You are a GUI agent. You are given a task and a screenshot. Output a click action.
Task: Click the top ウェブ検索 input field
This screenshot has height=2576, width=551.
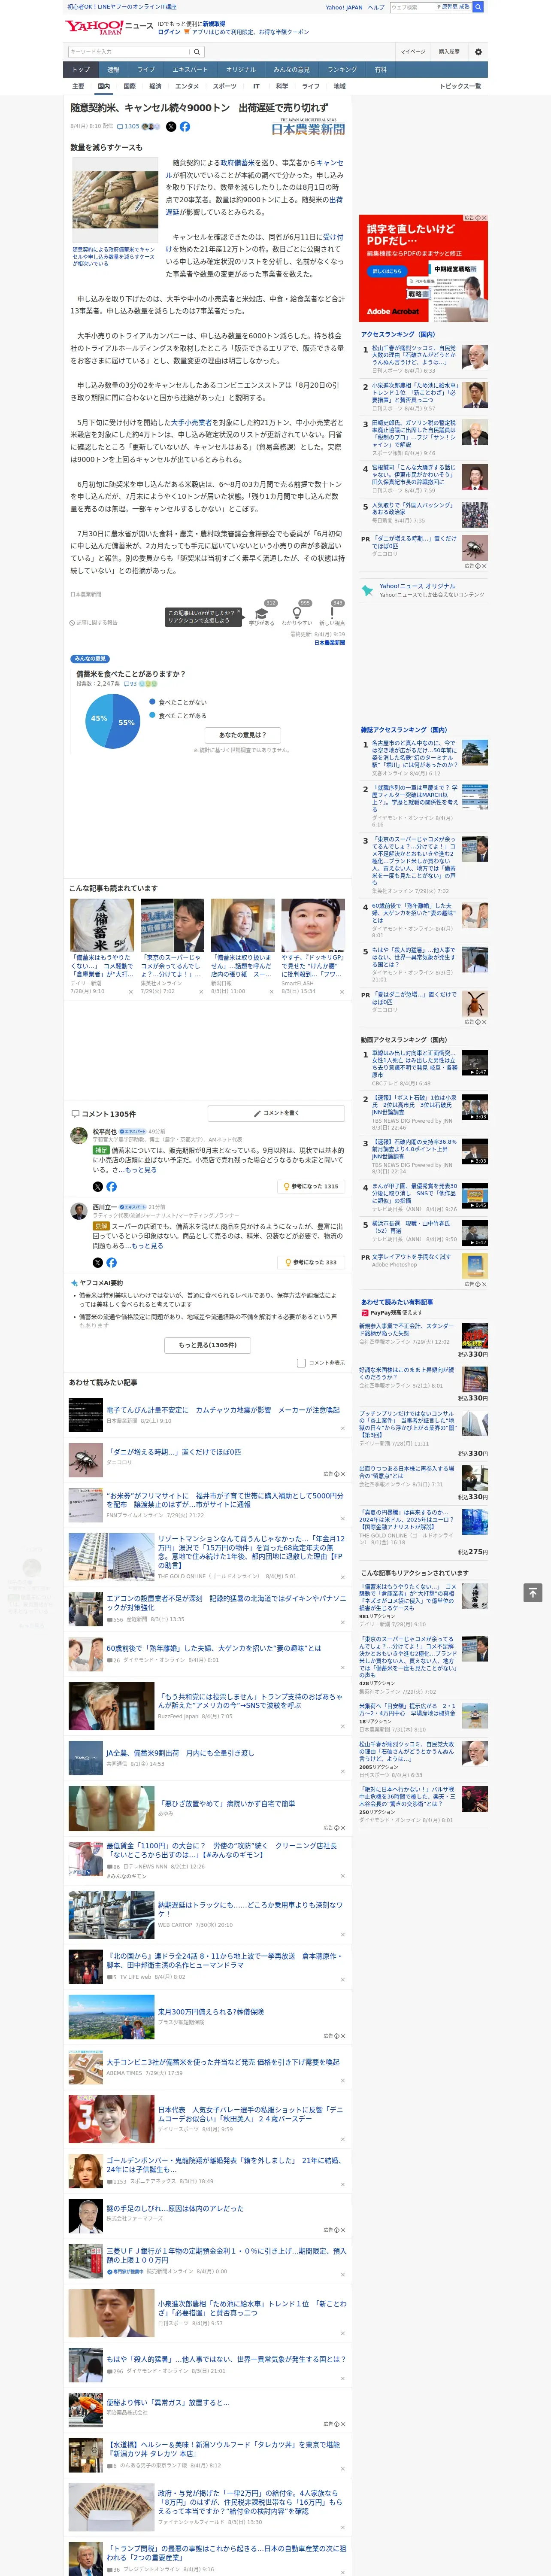pos(412,7)
